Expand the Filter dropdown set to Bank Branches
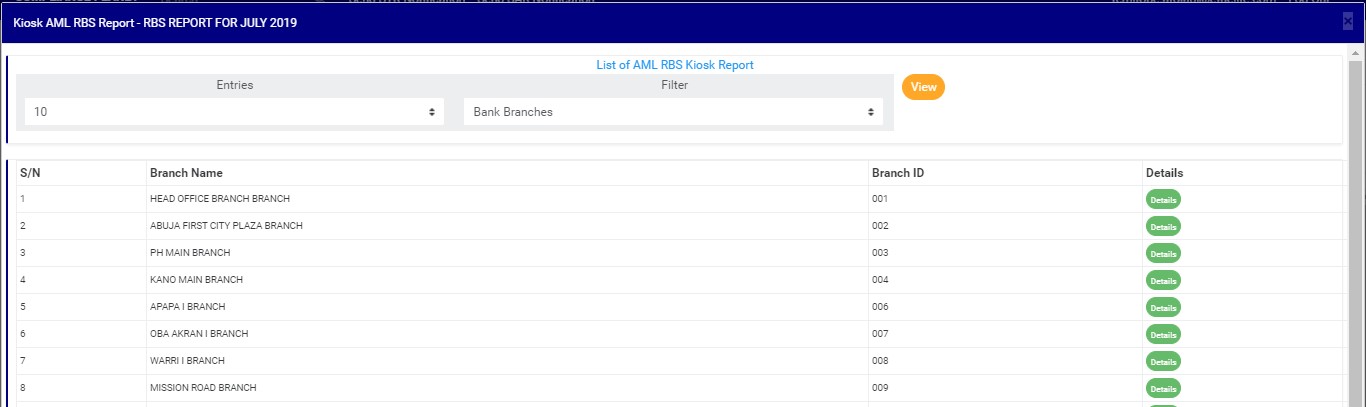 (x=673, y=112)
